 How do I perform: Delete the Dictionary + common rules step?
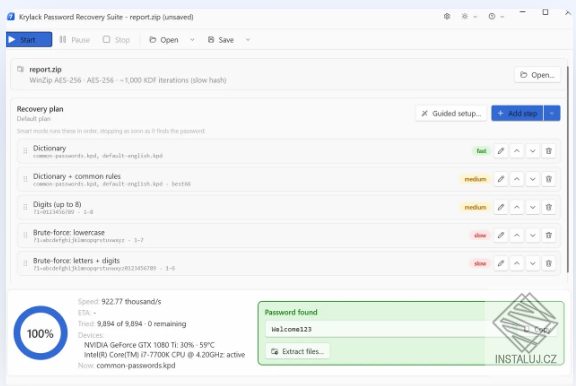coord(549,179)
